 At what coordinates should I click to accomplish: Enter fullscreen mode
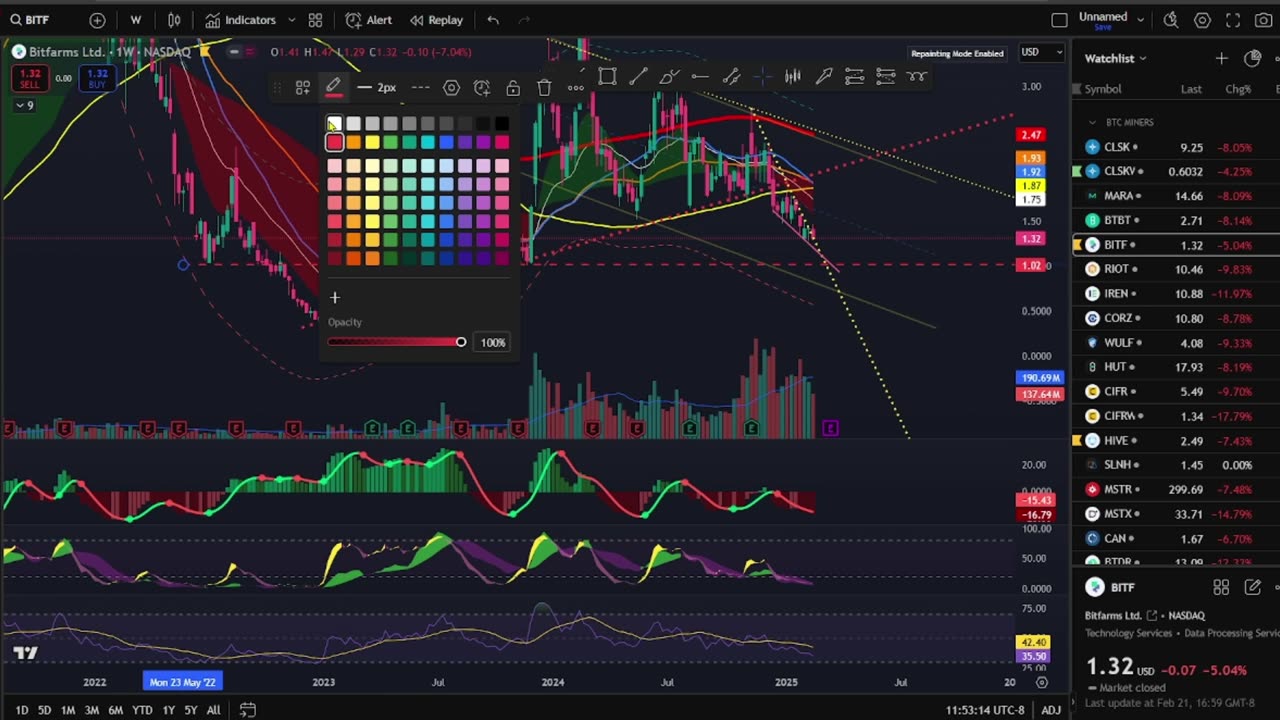click(1233, 20)
